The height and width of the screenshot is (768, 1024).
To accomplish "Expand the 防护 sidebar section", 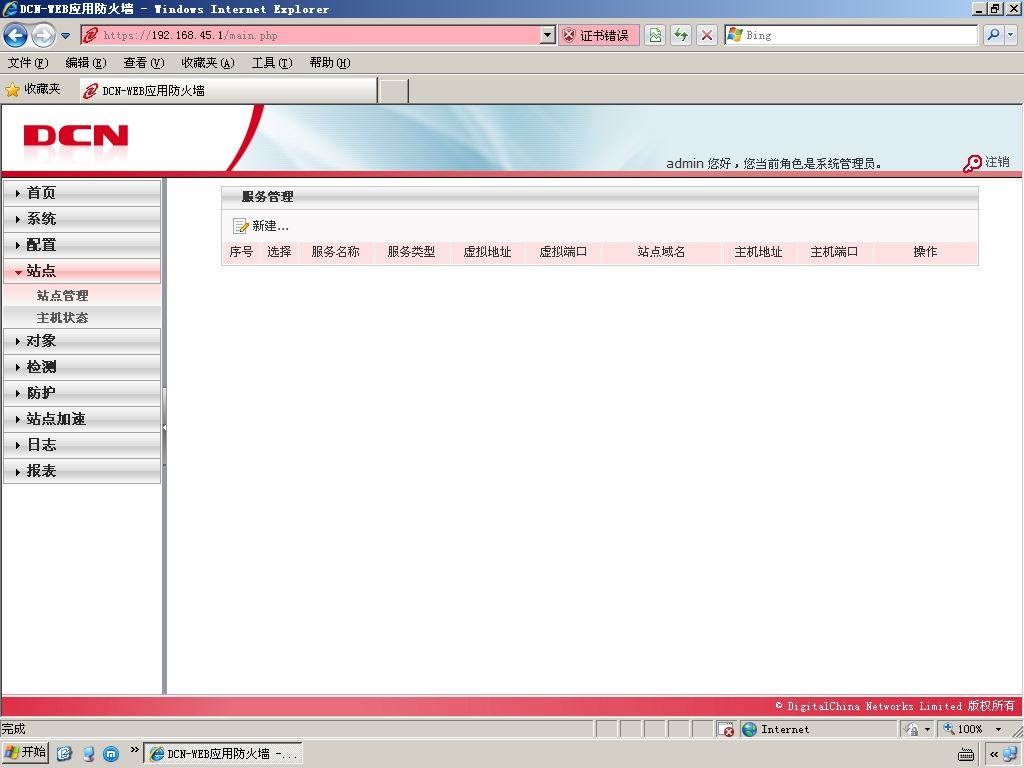I will click(x=82, y=393).
